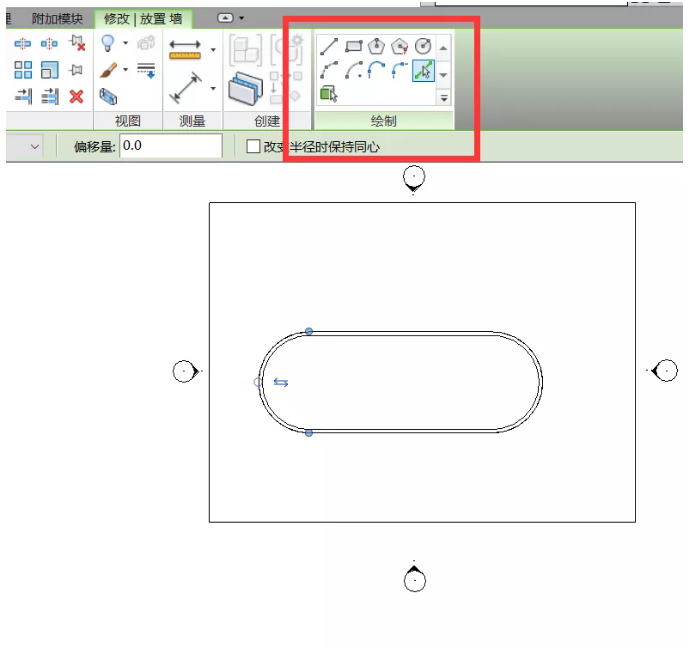Select the Circle draw tool
The width and height of the screenshot is (693, 649).
(x=423, y=46)
